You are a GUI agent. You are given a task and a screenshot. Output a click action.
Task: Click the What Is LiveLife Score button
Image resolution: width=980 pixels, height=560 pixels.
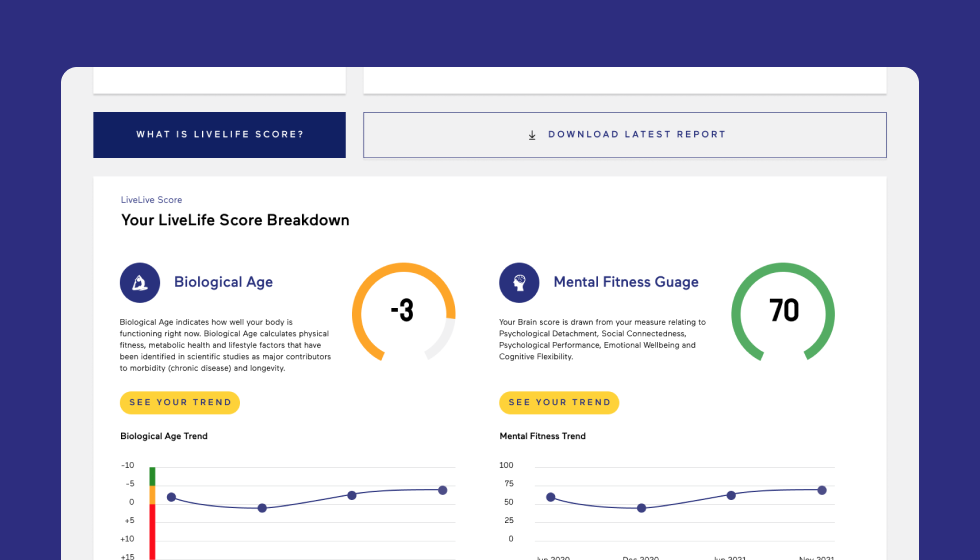click(x=219, y=135)
